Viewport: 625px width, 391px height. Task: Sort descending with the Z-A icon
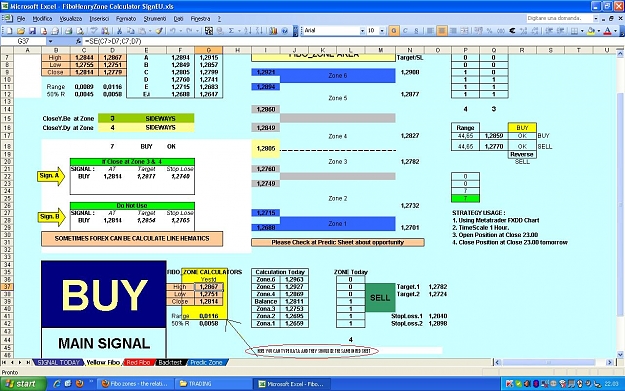[259, 31]
